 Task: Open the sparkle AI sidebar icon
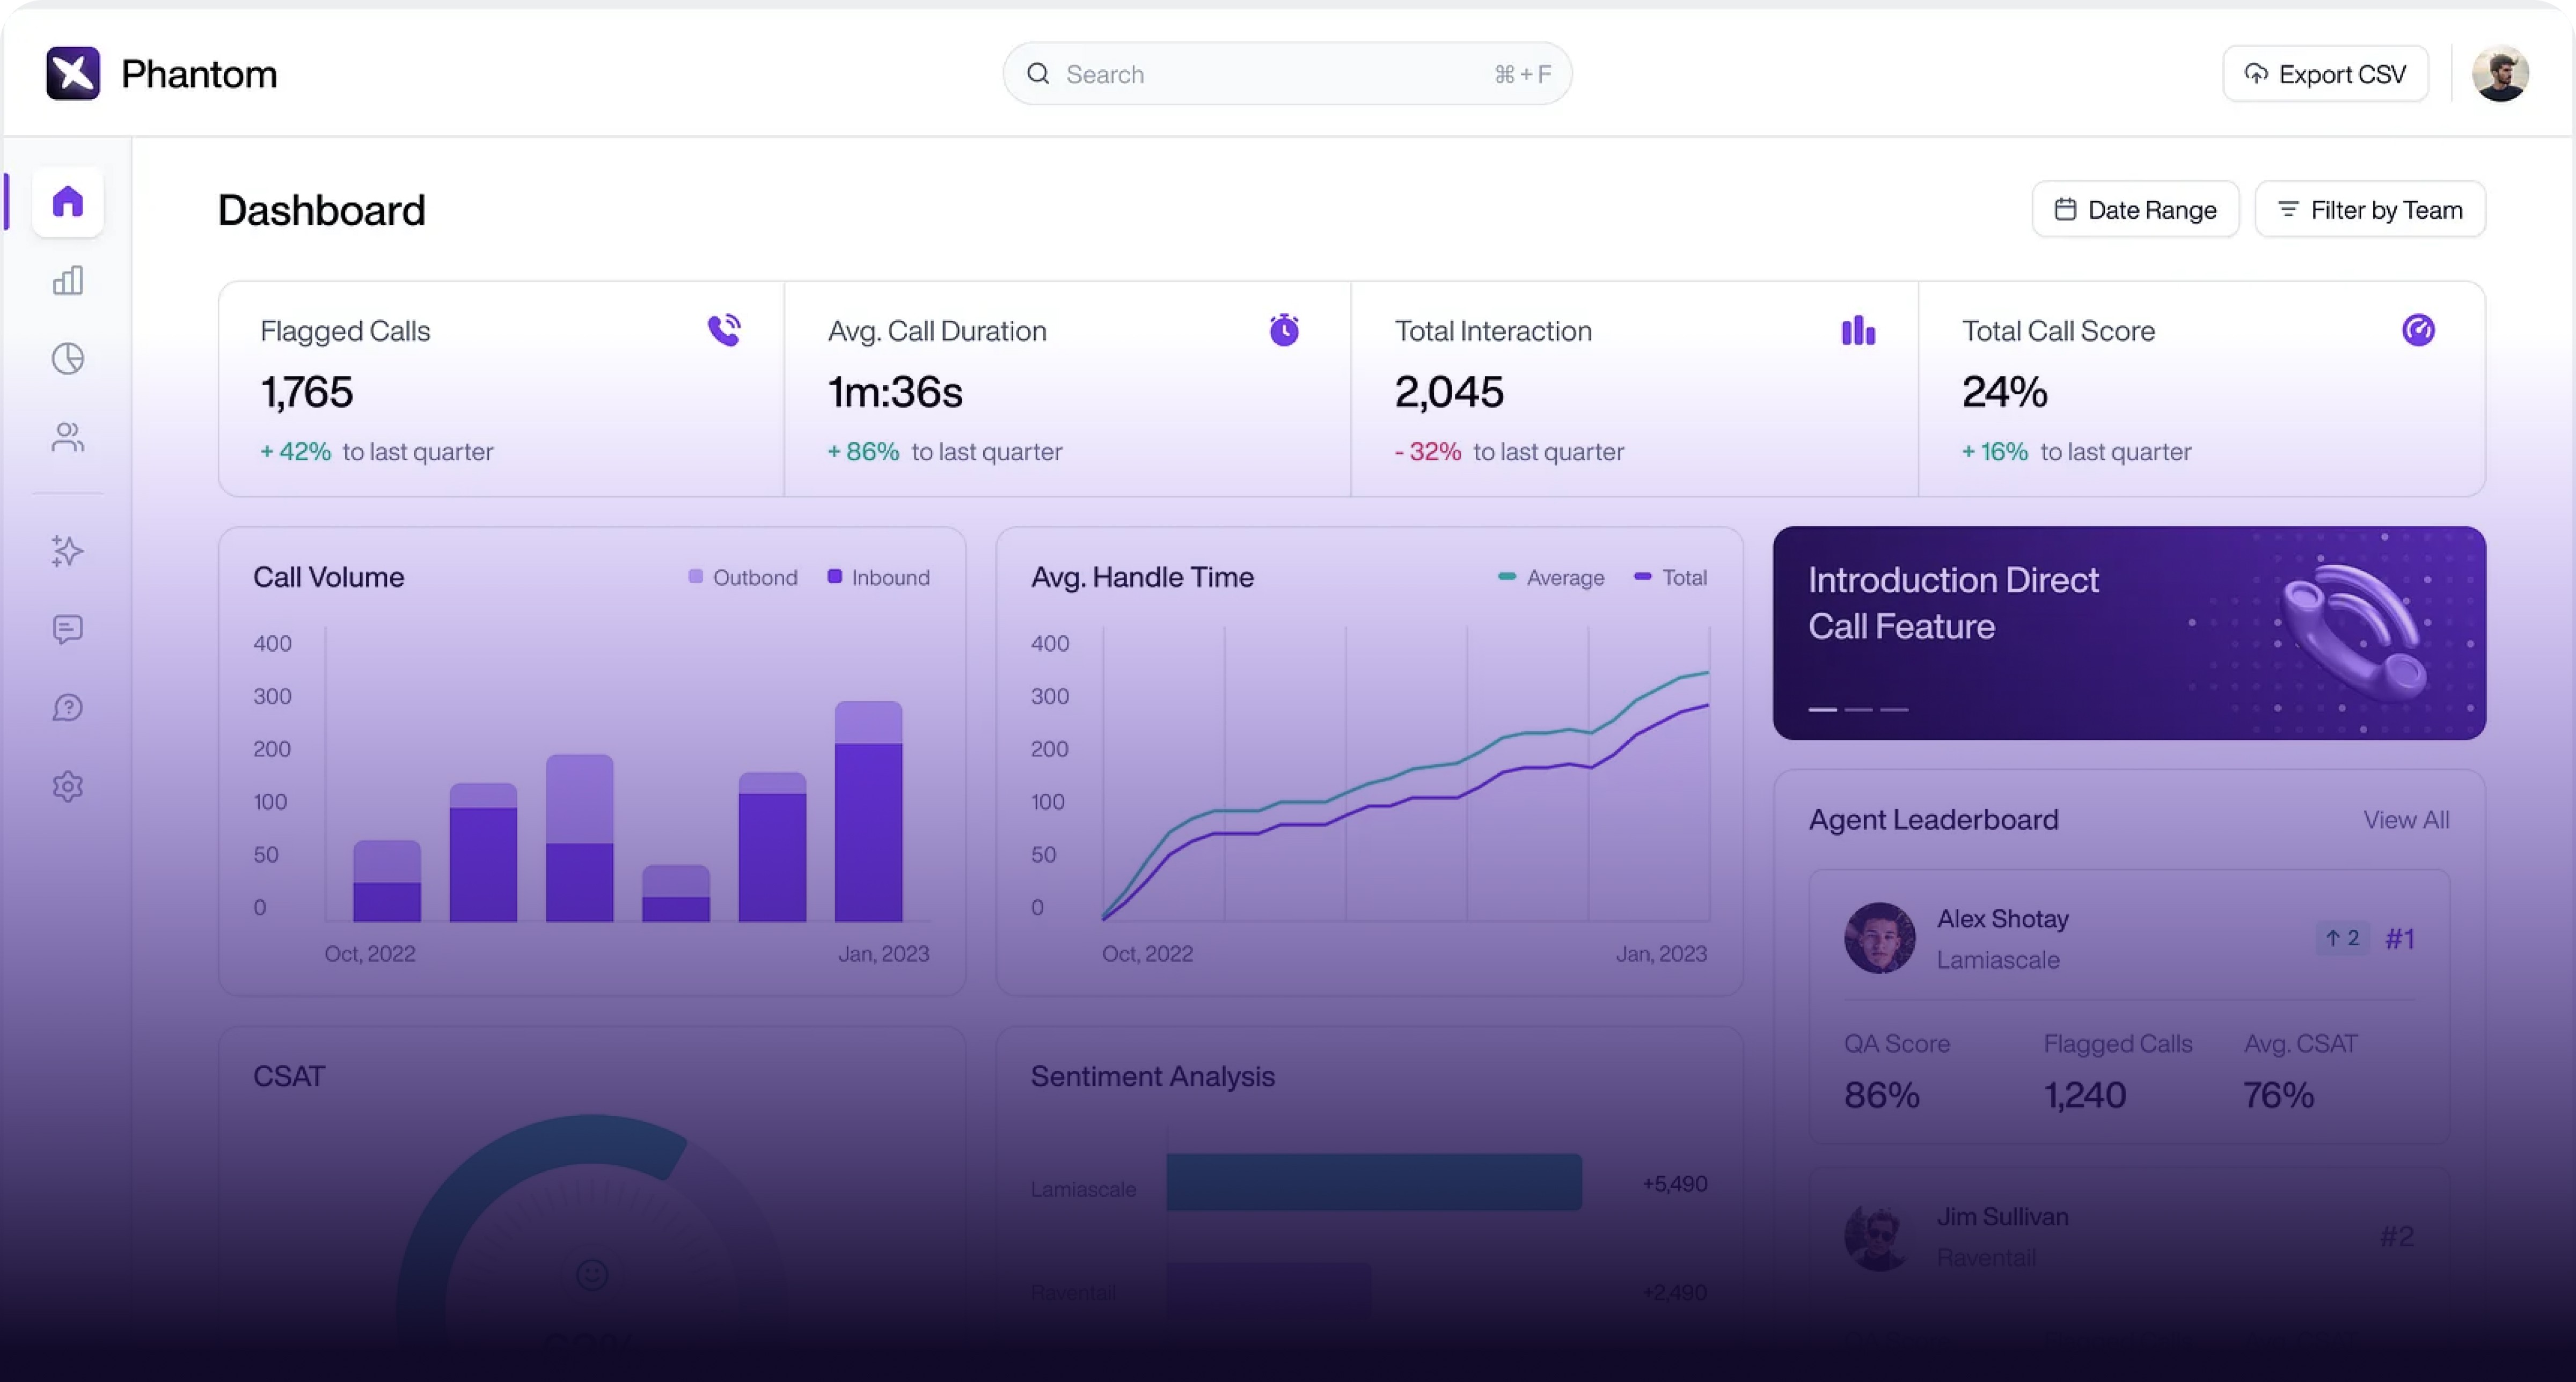point(68,551)
